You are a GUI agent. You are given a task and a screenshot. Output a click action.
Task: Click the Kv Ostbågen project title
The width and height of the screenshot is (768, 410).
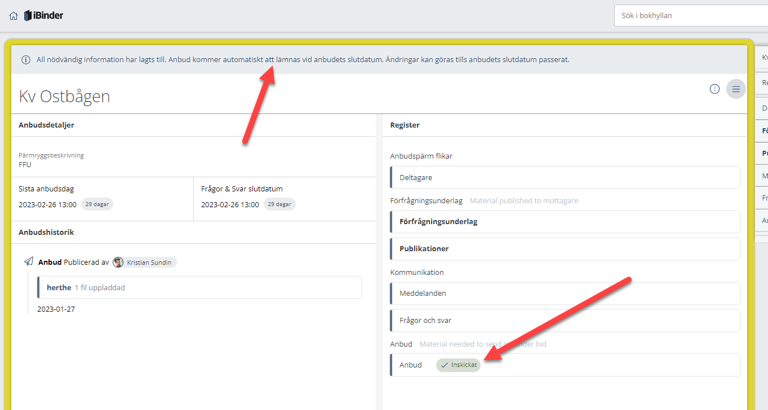point(65,96)
